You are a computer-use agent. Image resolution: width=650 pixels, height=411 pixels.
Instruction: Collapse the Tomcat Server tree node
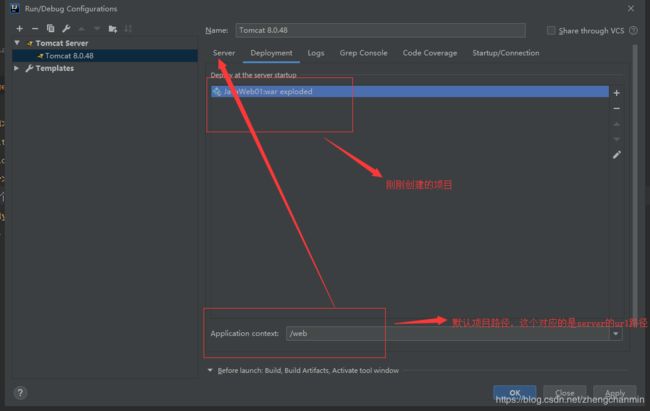tap(17, 43)
